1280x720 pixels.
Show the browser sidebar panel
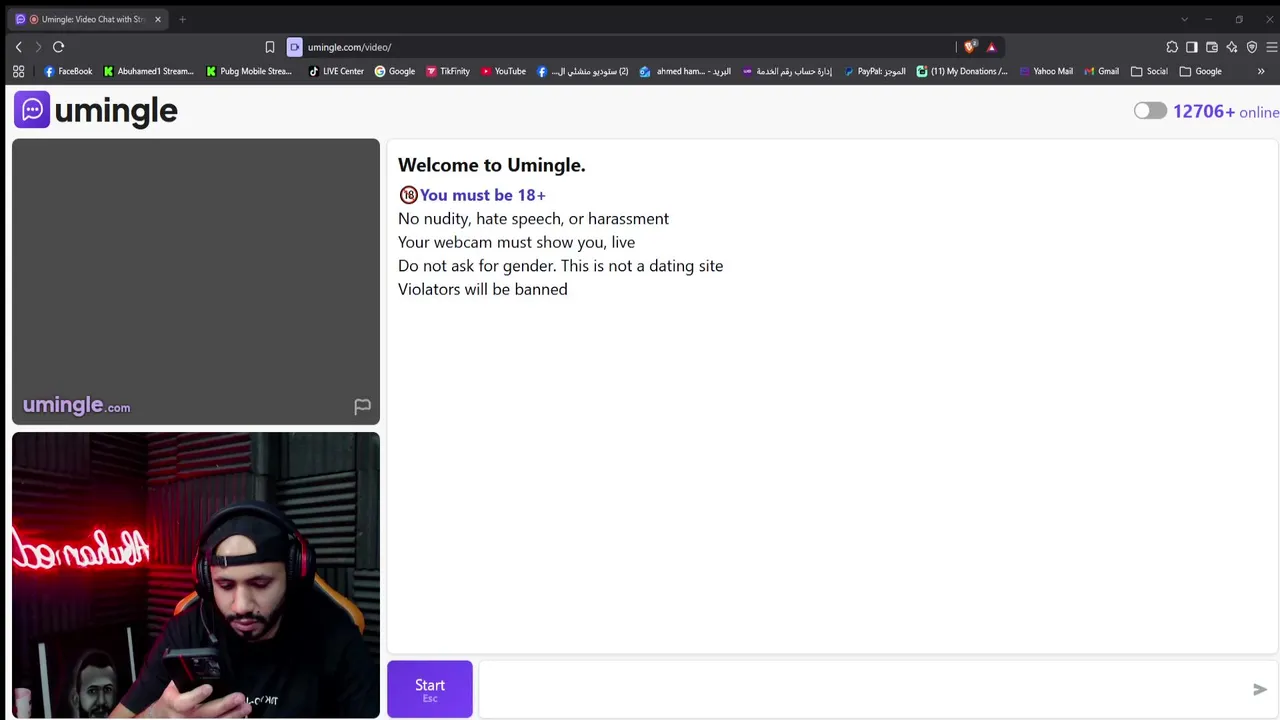pos(1192,47)
